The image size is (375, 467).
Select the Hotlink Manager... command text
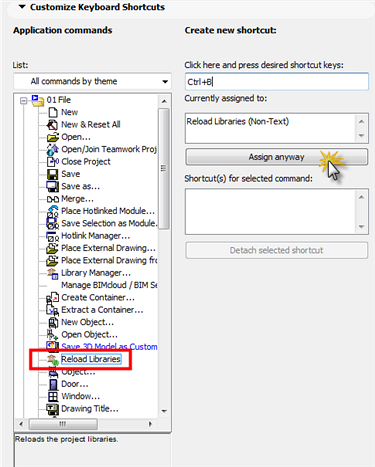(96, 236)
